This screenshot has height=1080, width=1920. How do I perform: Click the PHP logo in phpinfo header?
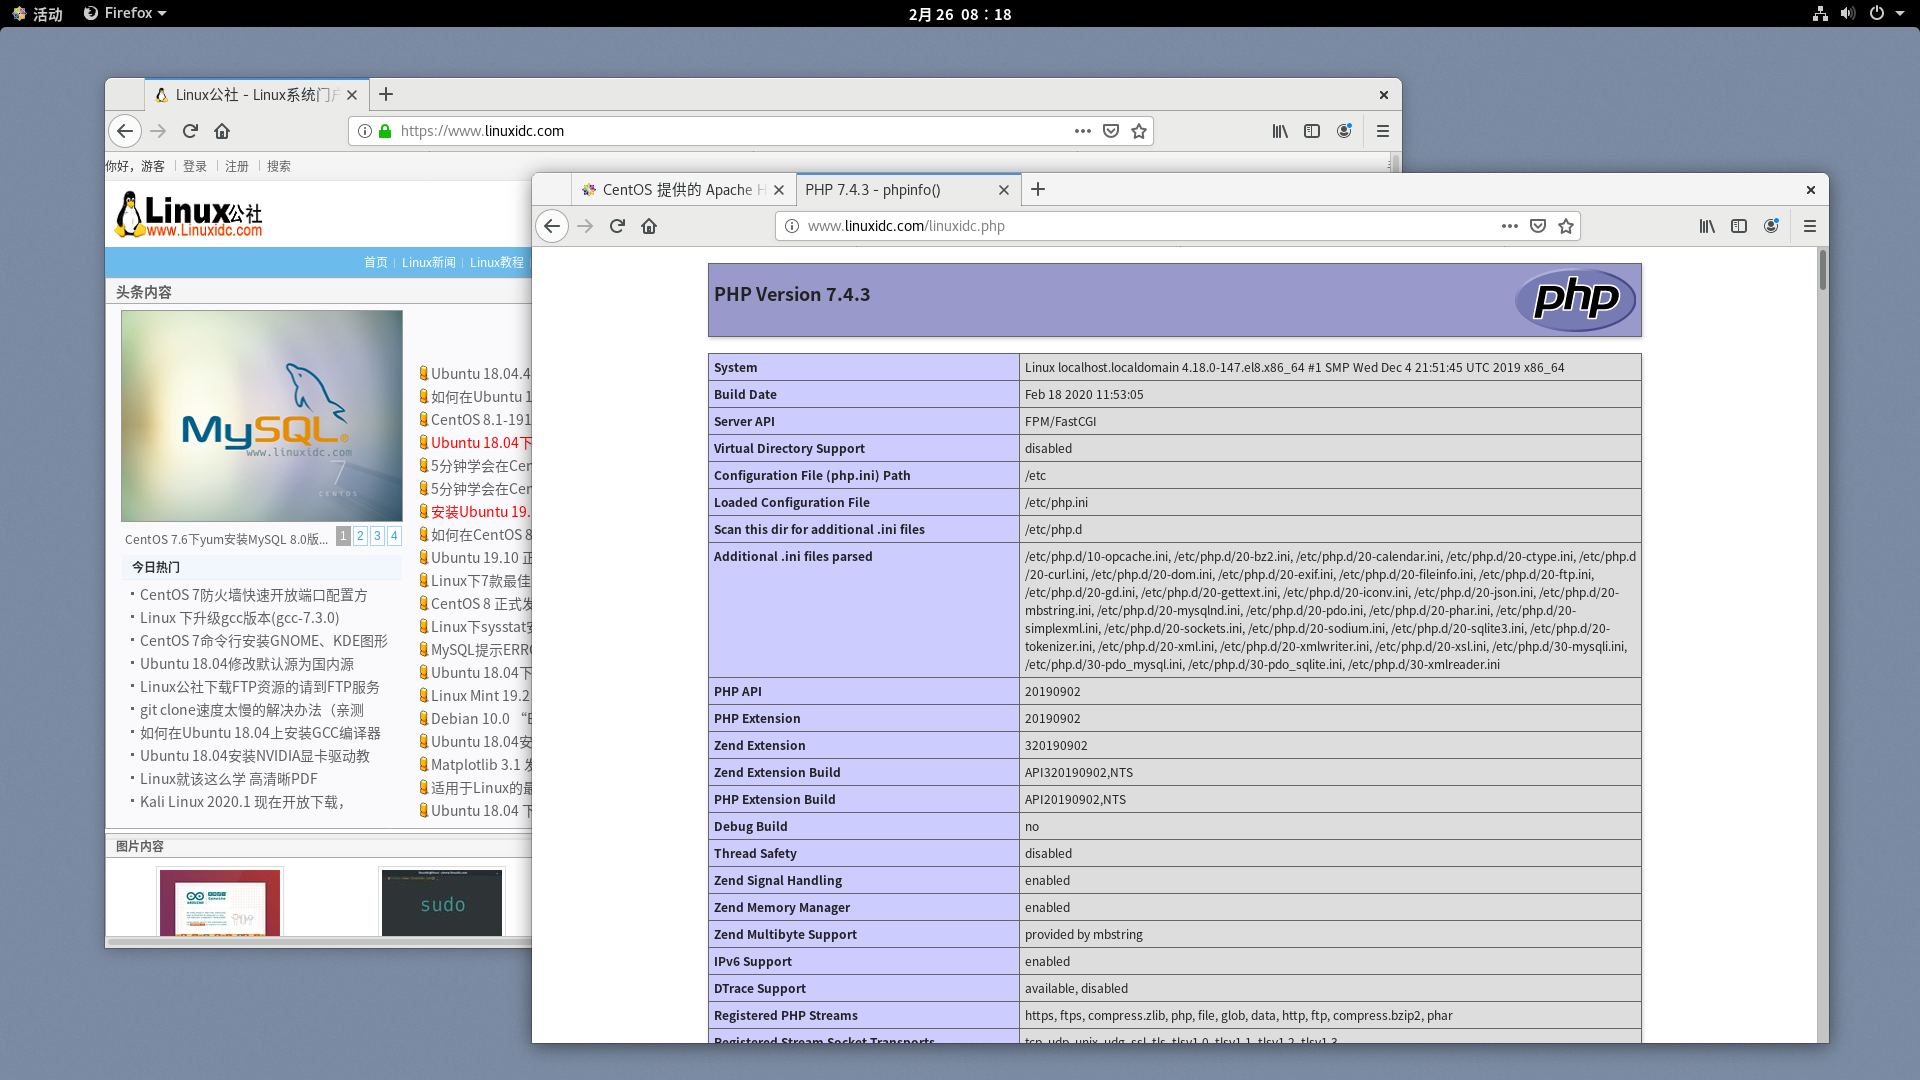(1575, 299)
